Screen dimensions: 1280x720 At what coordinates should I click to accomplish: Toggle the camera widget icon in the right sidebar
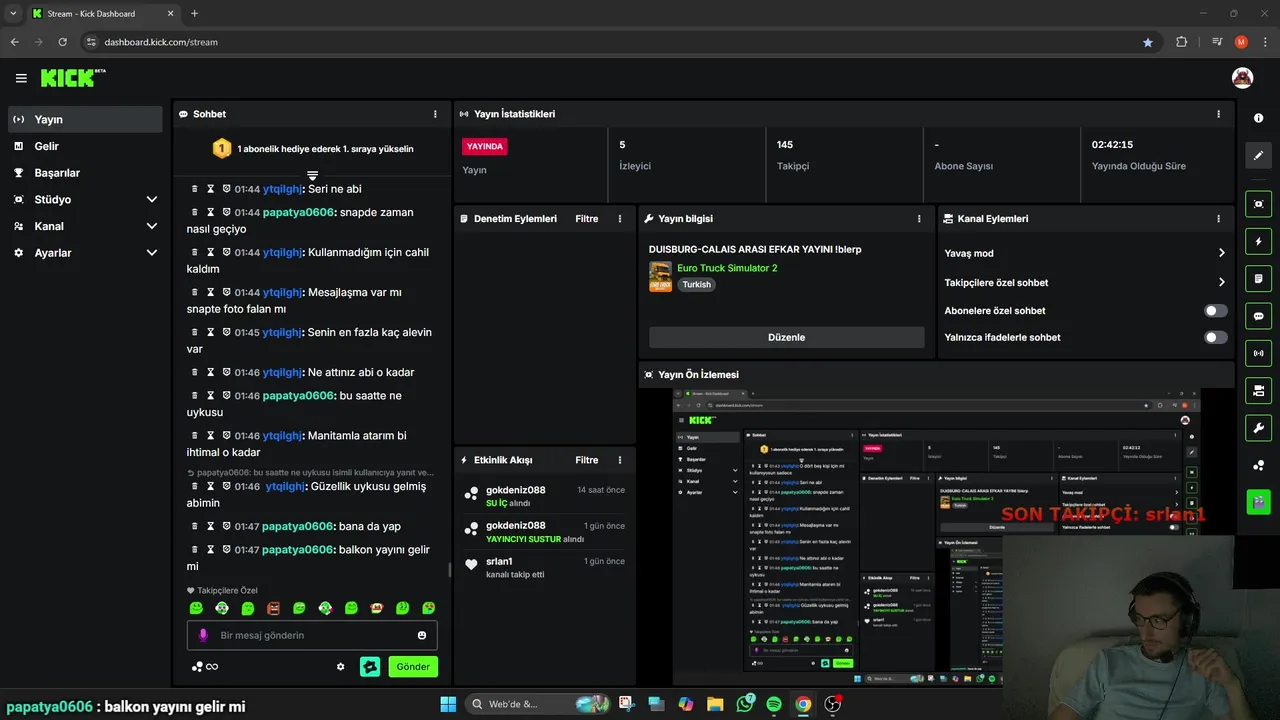pos(1258,390)
